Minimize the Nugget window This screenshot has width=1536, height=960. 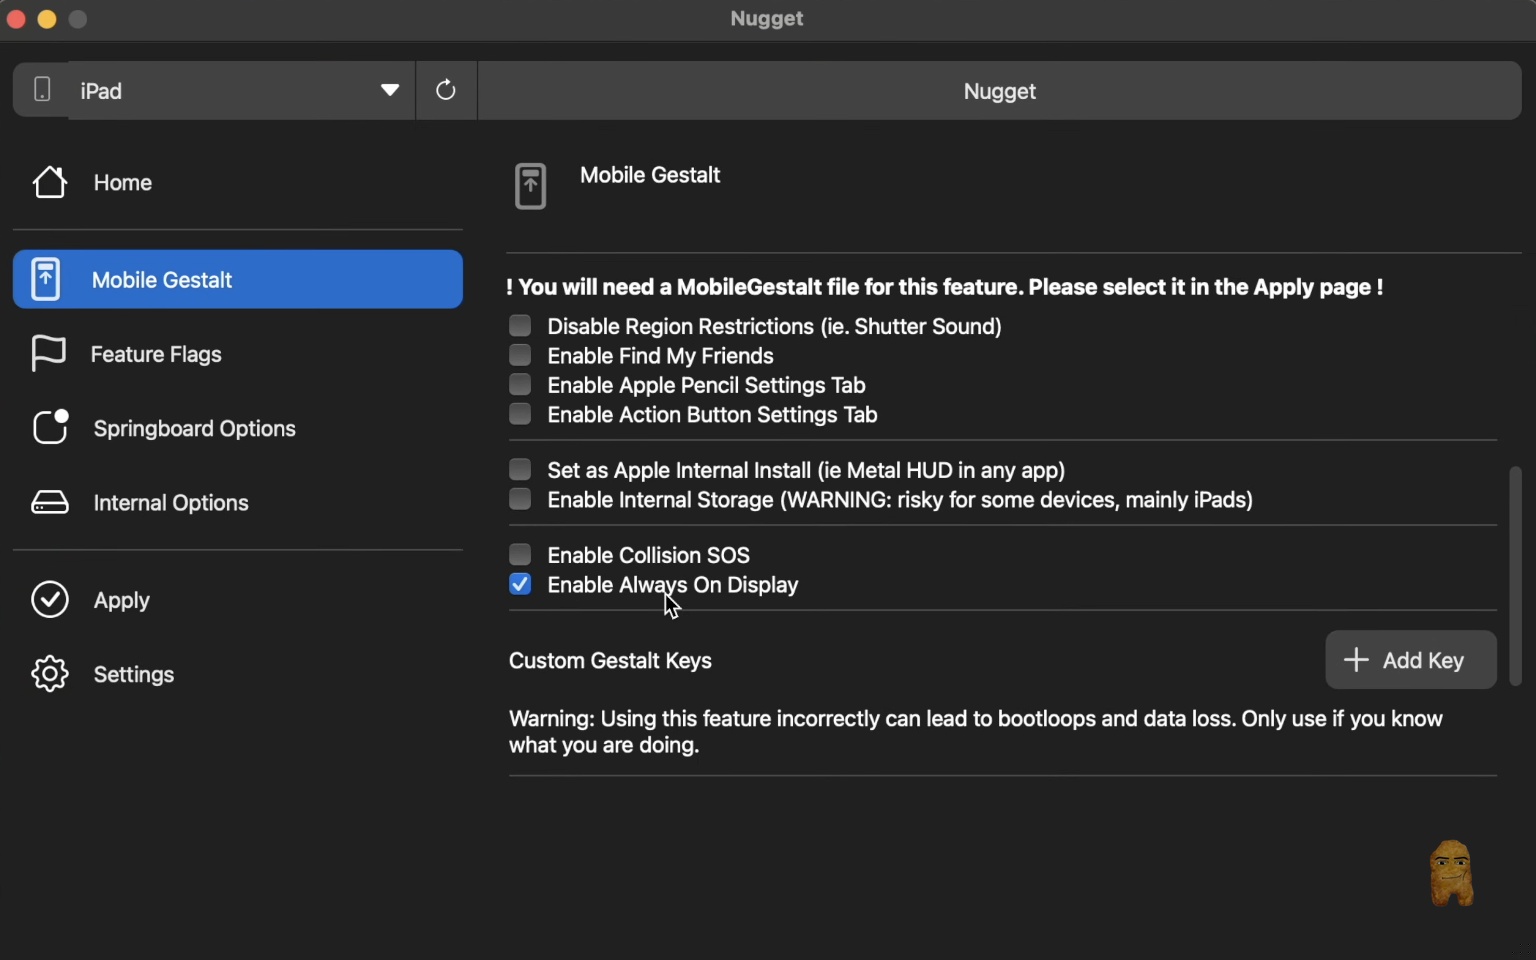[47, 19]
